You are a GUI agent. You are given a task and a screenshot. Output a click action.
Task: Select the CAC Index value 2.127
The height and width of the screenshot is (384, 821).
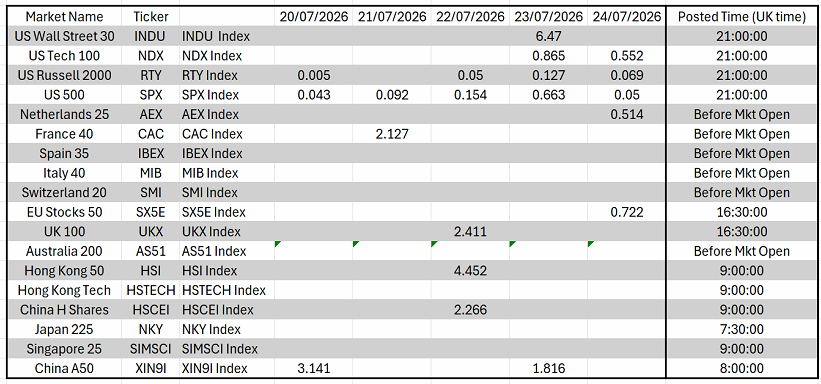[392, 134]
